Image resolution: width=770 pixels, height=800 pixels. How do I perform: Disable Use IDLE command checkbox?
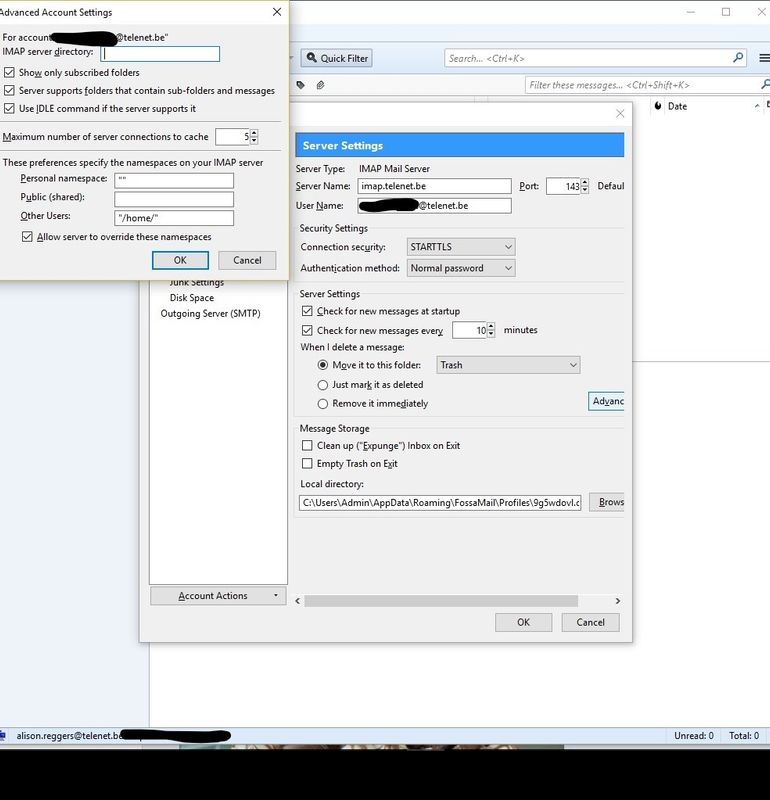[10, 109]
